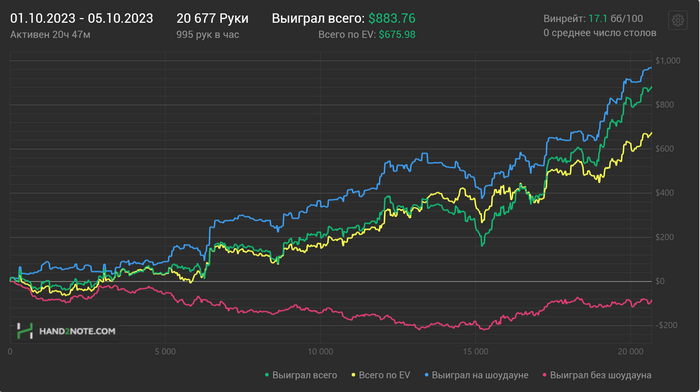This screenshot has height=392, width=700.
Task: Click '0 среднее число столов' text
Action: 600,33
